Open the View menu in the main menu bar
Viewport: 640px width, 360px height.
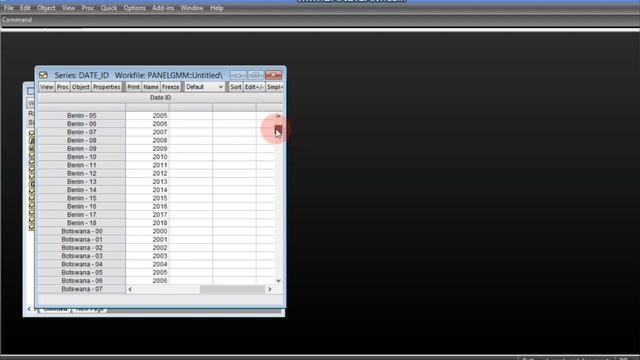68,8
